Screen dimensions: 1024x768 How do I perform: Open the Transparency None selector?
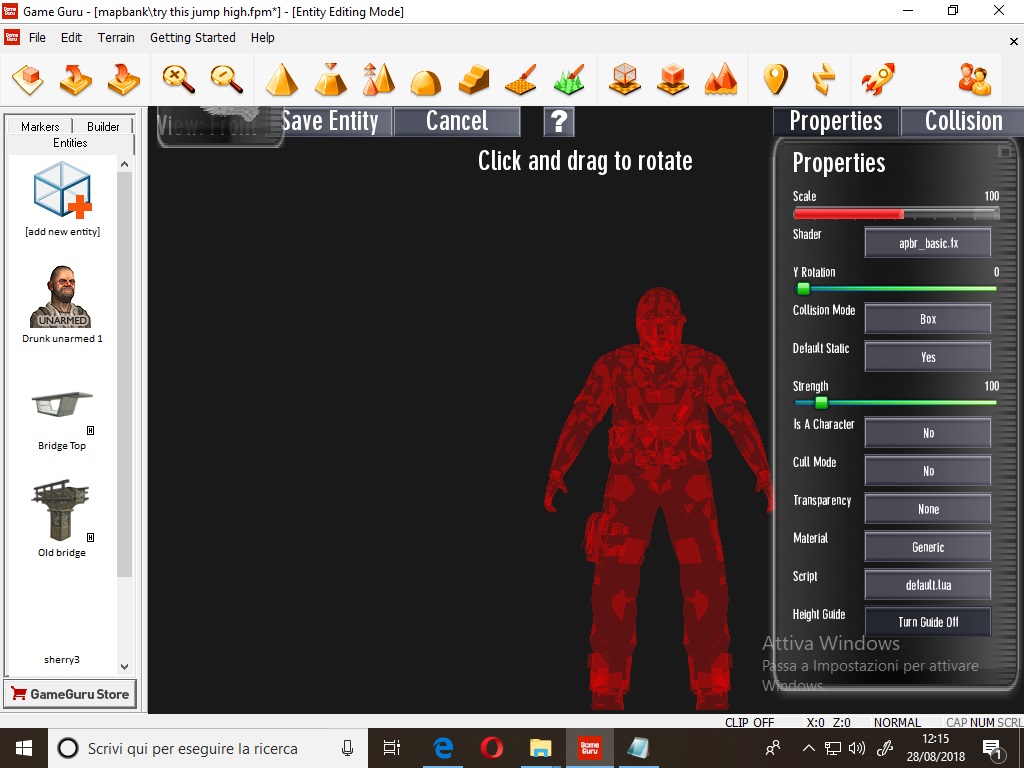click(x=927, y=509)
